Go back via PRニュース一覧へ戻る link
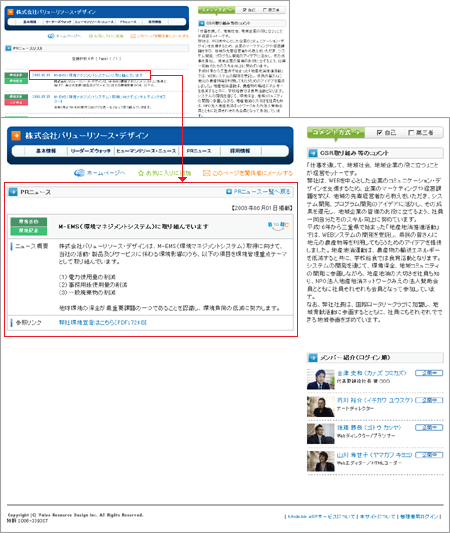The height and width of the screenshot is (533, 450). pyautogui.click(x=262, y=192)
